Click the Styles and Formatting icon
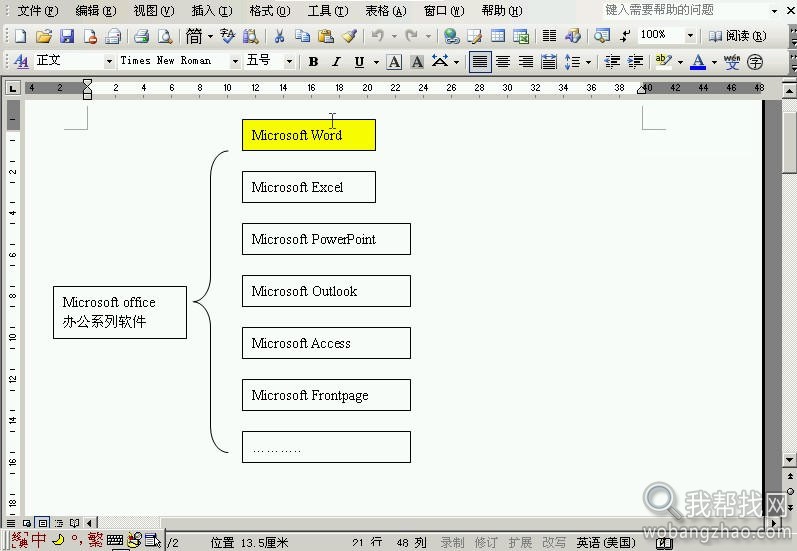Viewport: 797px width, 551px height. (21, 62)
